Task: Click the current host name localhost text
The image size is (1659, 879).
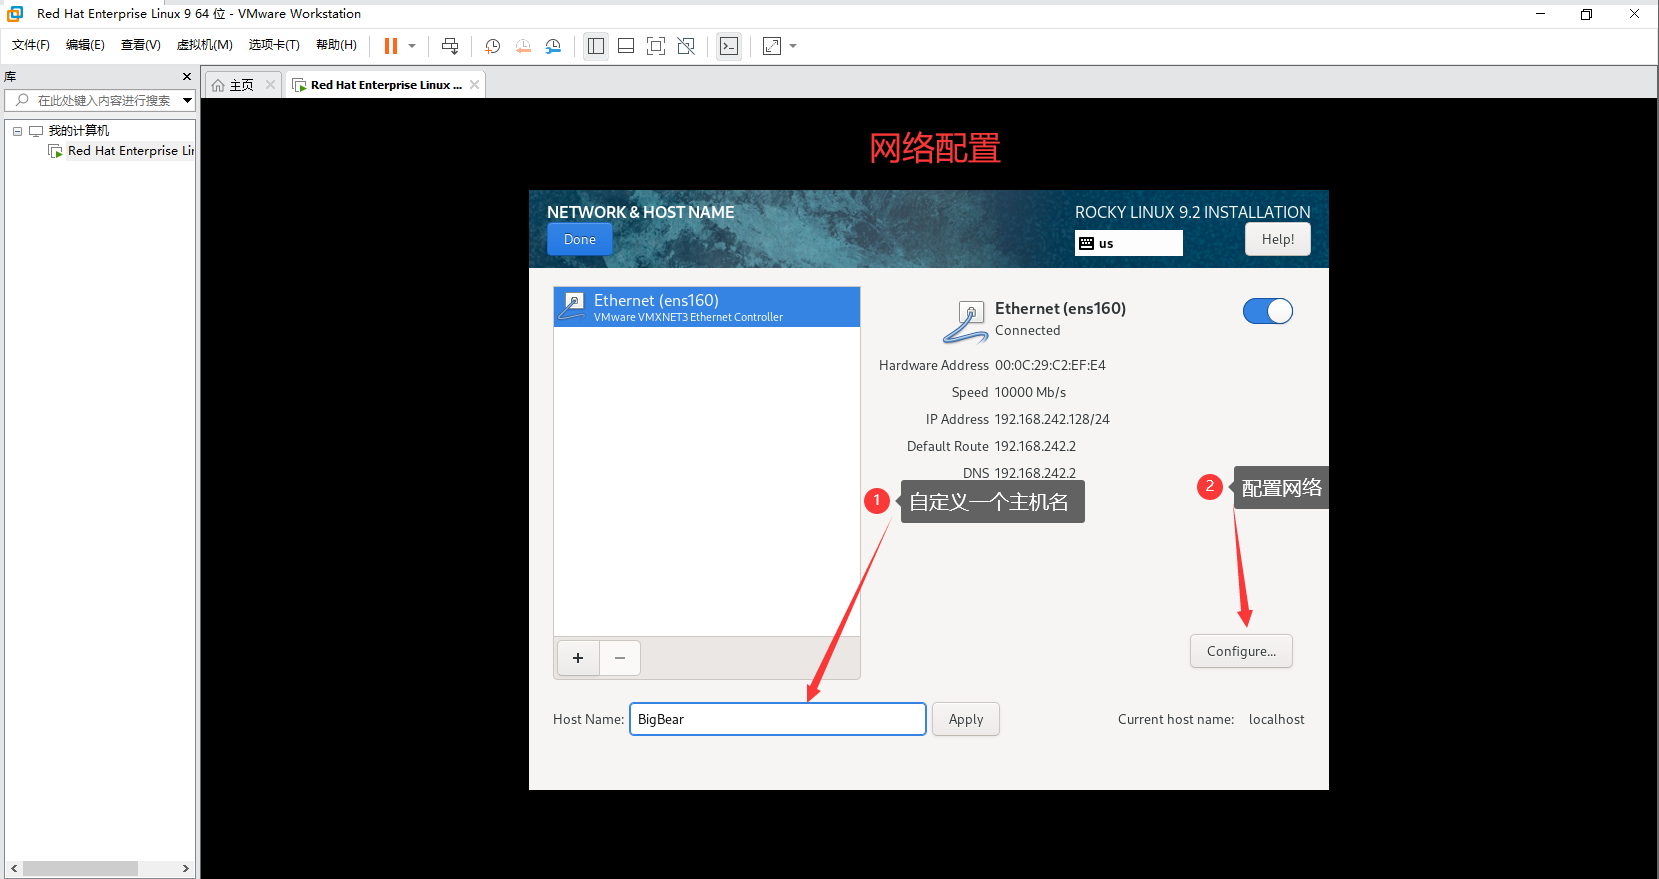Action: [1277, 719]
